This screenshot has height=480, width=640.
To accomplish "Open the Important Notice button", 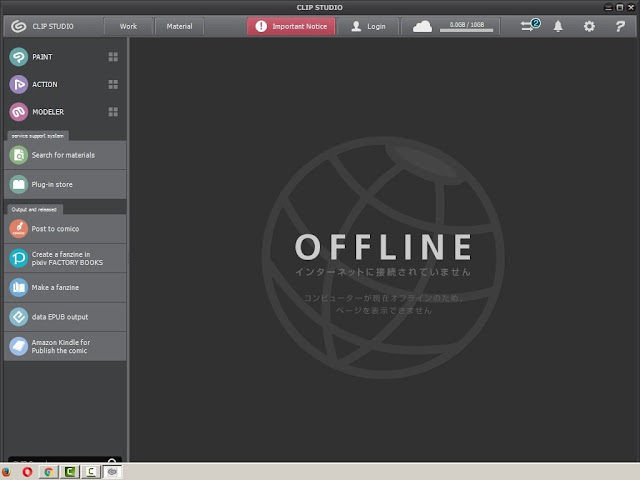I will click(291, 27).
